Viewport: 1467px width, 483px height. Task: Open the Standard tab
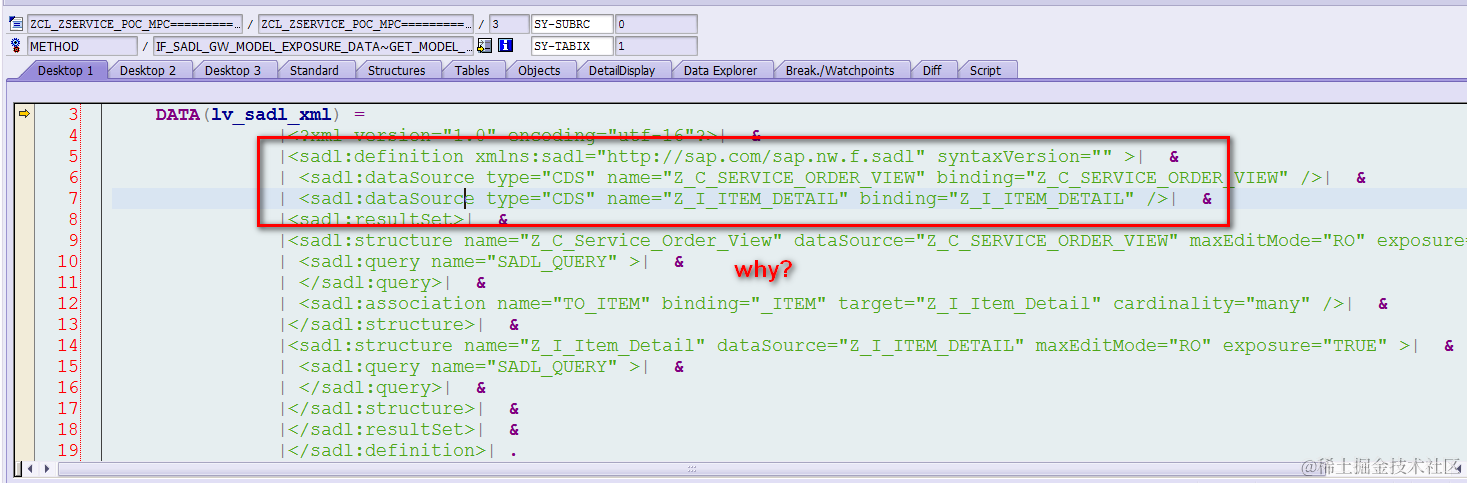pyautogui.click(x=314, y=70)
